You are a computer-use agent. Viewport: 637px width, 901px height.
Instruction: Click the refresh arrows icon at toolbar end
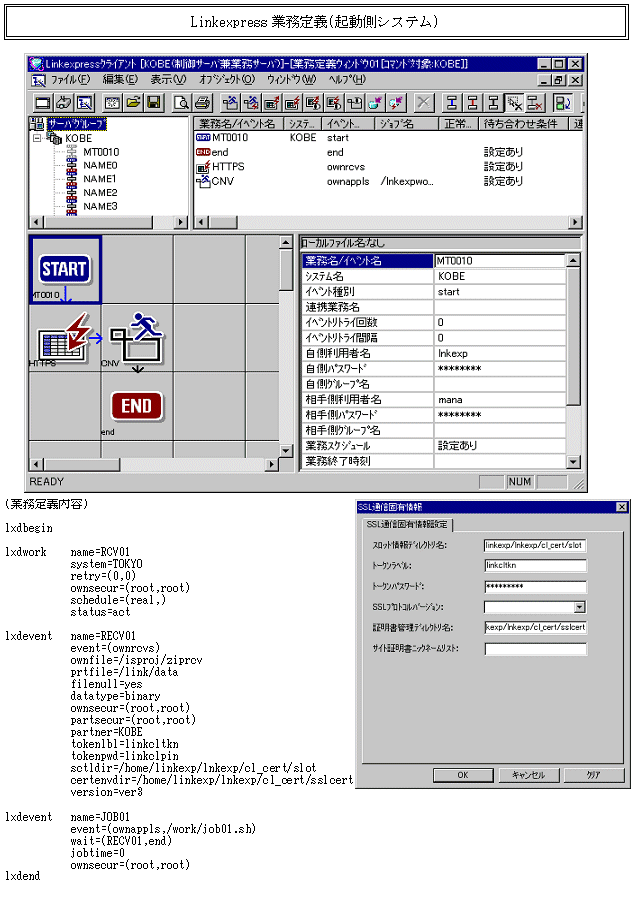click(x=562, y=103)
